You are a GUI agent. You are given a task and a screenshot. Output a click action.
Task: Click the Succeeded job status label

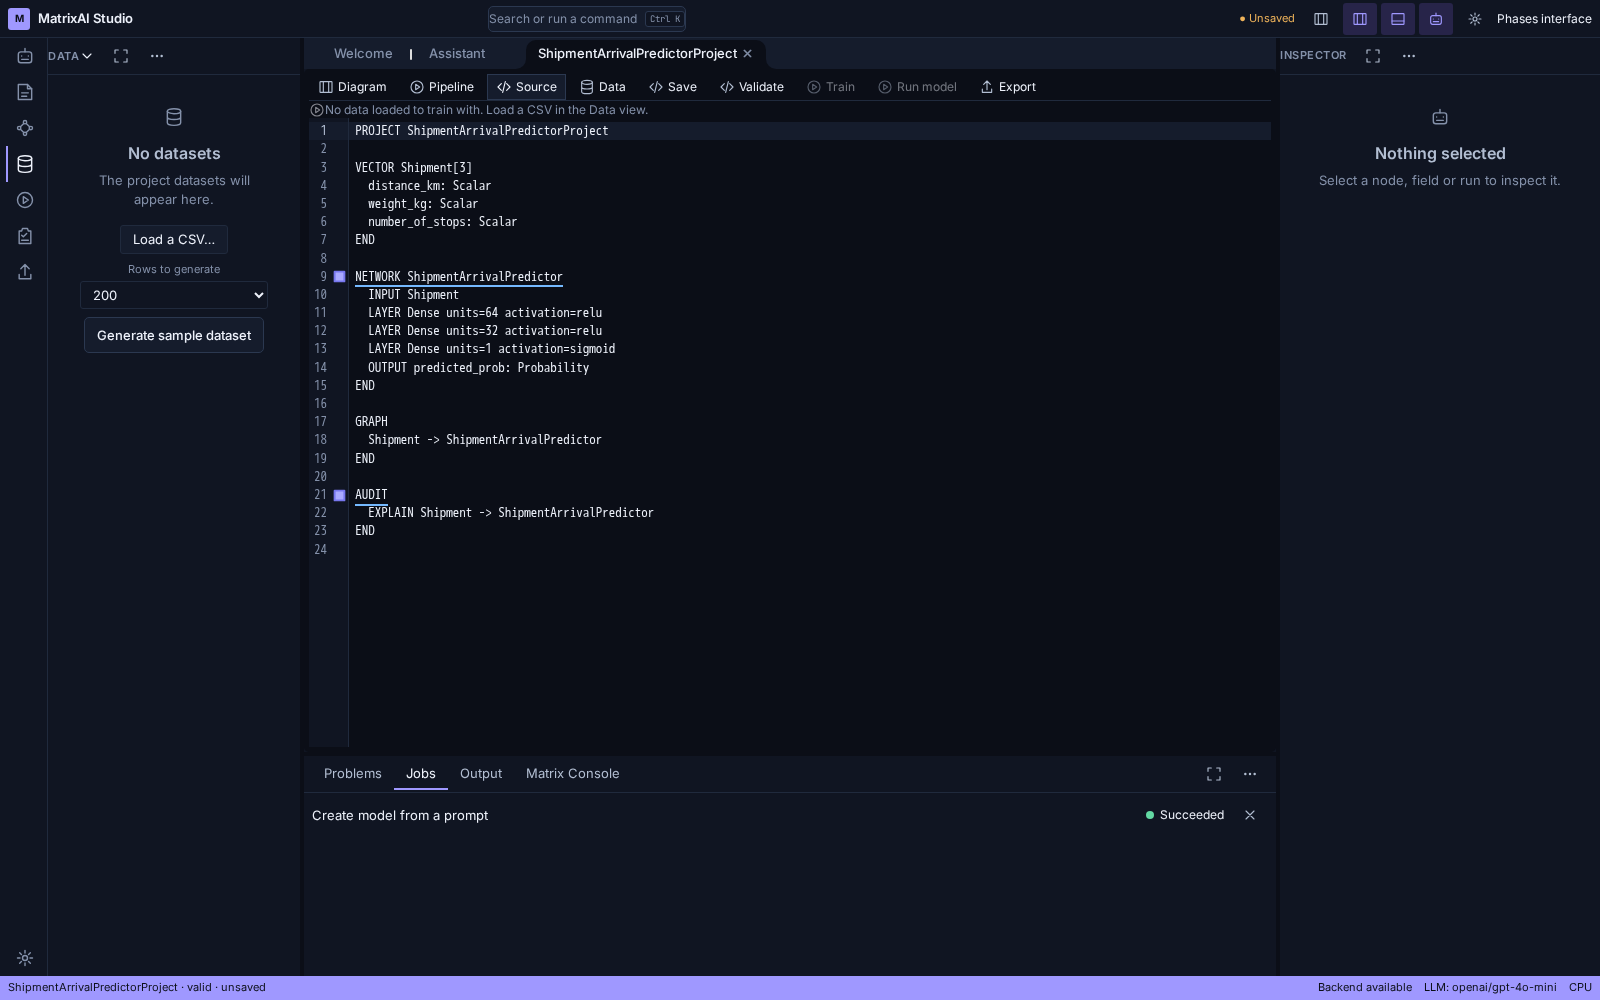[x=1185, y=815]
